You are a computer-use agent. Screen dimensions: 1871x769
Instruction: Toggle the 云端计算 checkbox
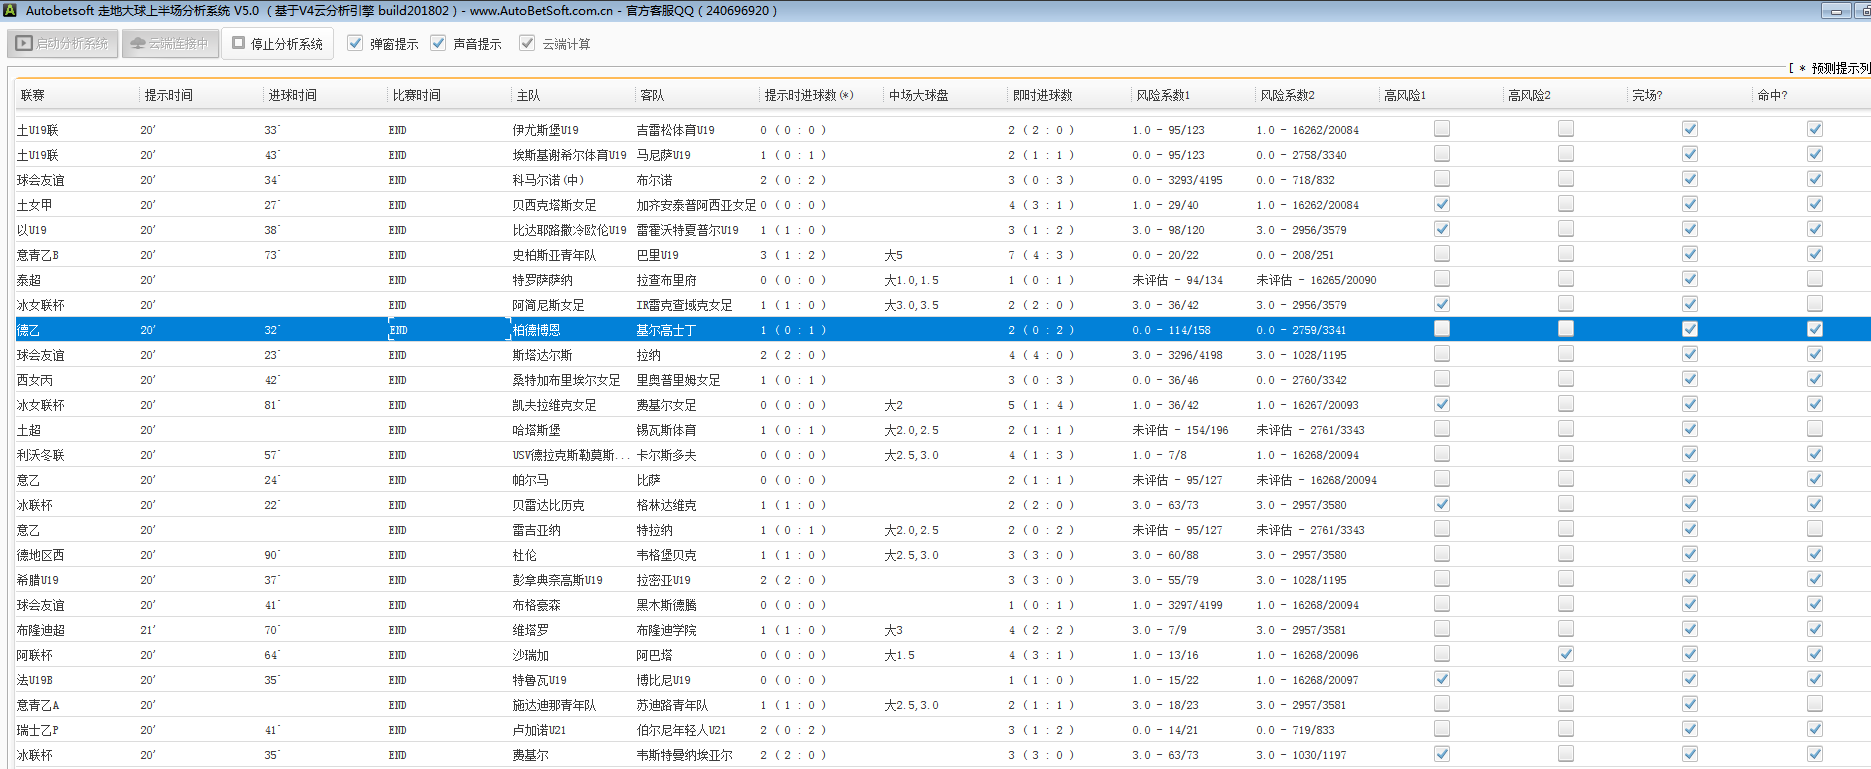pyautogui.click(x=527, y=43)
